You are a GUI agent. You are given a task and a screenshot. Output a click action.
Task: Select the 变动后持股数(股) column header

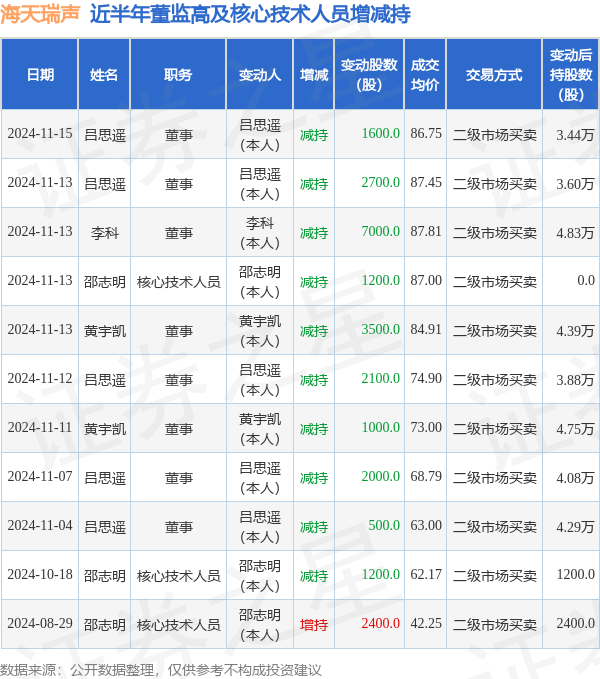571,74
